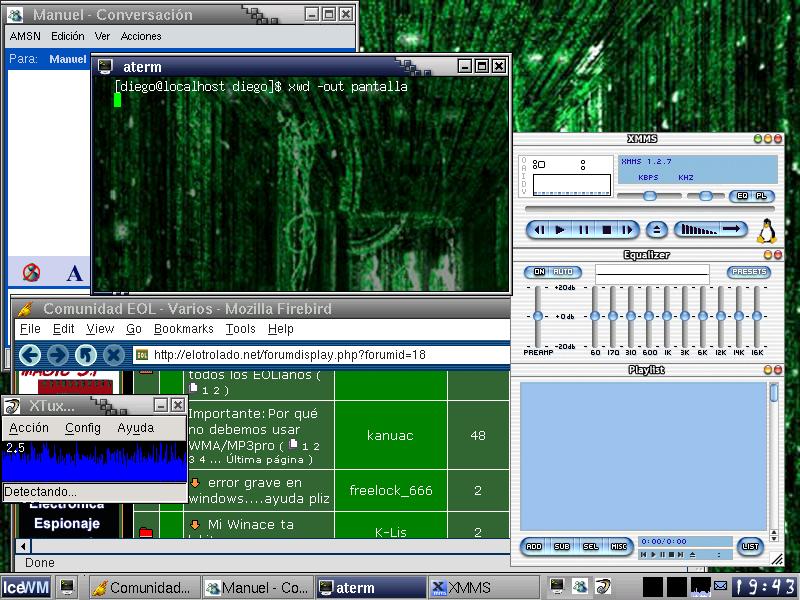Open the Bookmarks menu in Firebird
Image resolution: width=800 pixels, height=600 pixels.
click(x=183, y=329)
